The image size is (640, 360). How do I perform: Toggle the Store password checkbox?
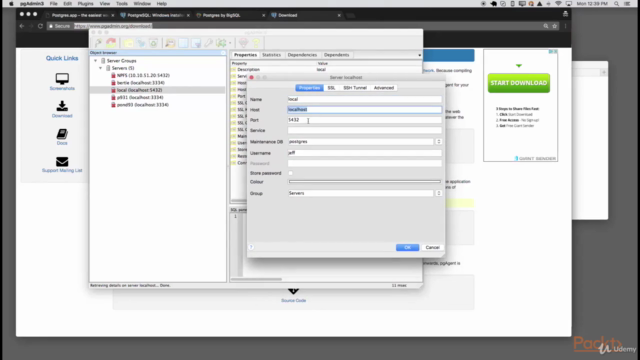(291, 173)
